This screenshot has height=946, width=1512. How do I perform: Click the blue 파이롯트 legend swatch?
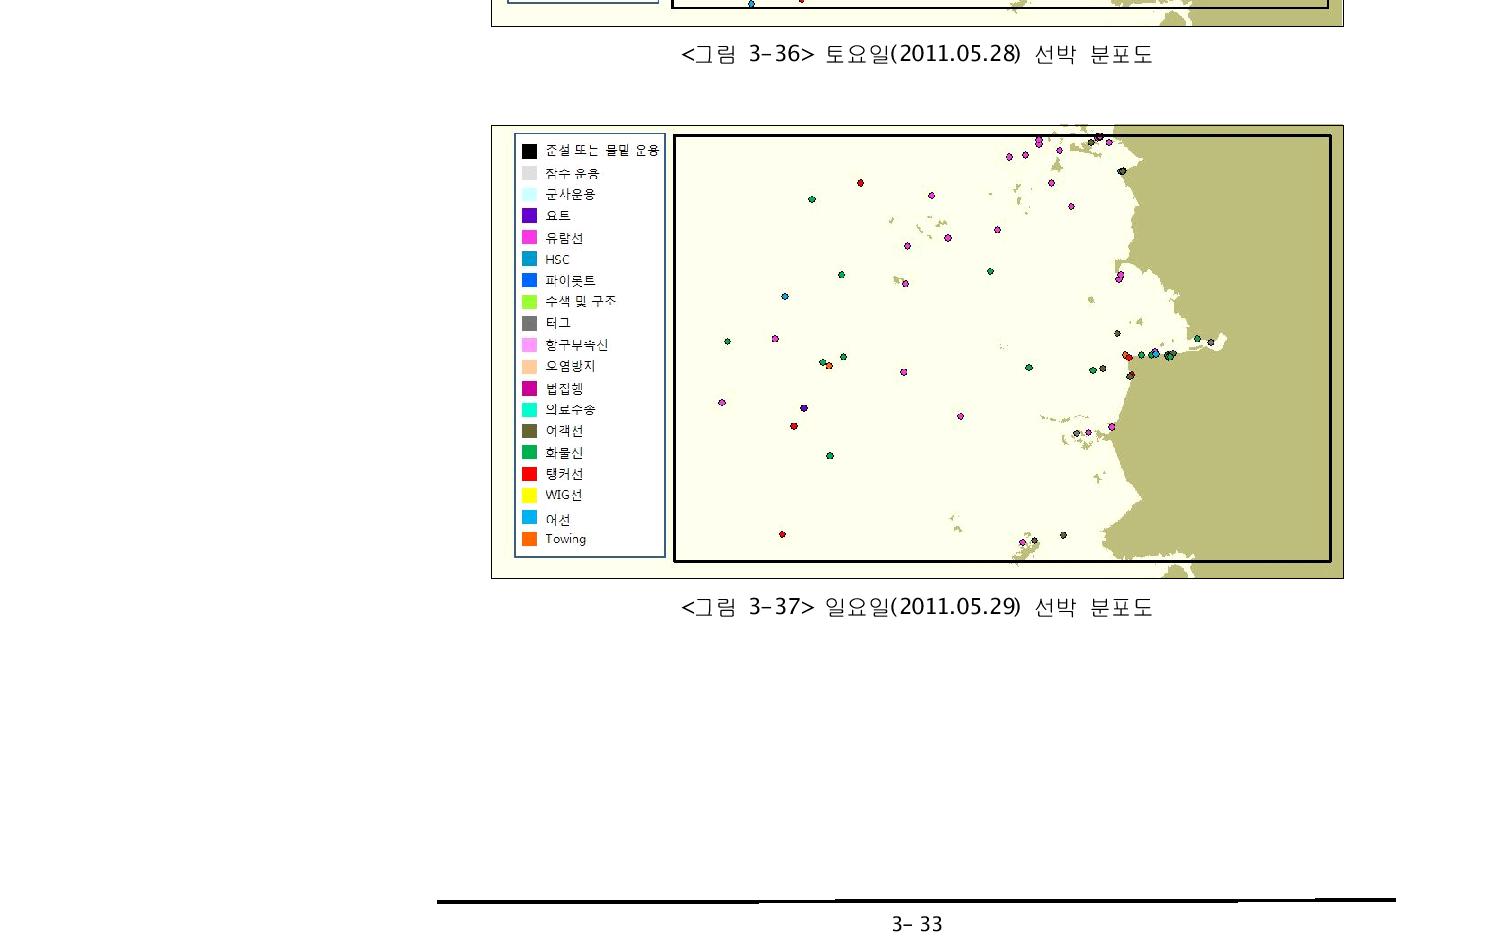[529, 280]
